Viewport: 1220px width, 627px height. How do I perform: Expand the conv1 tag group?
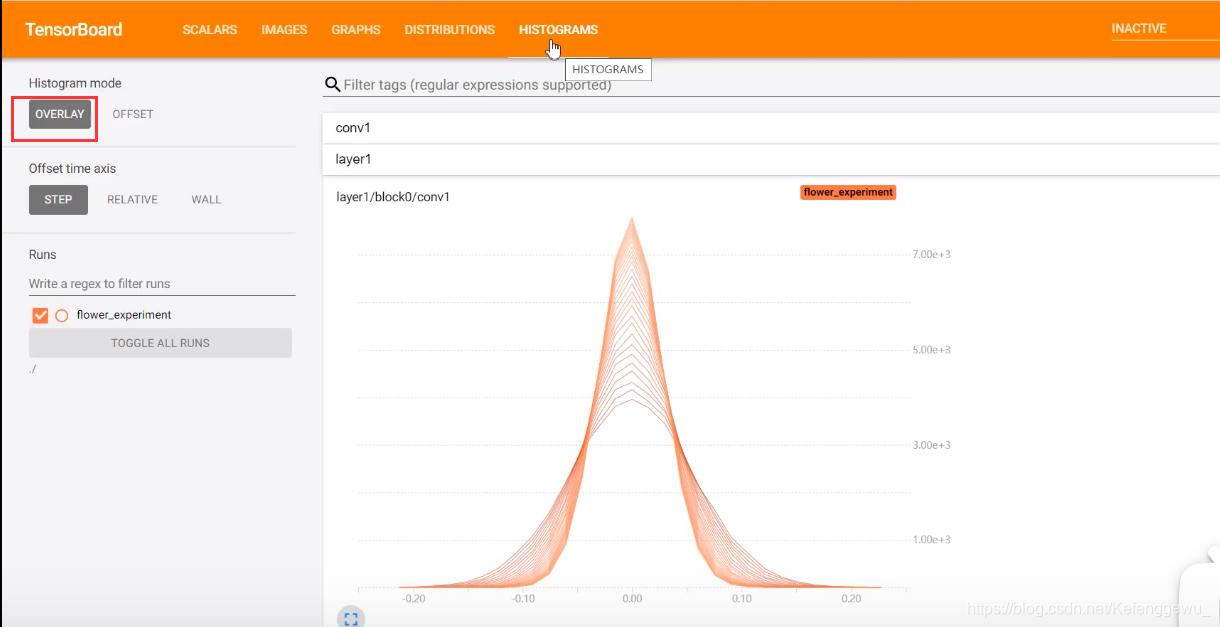771,128
